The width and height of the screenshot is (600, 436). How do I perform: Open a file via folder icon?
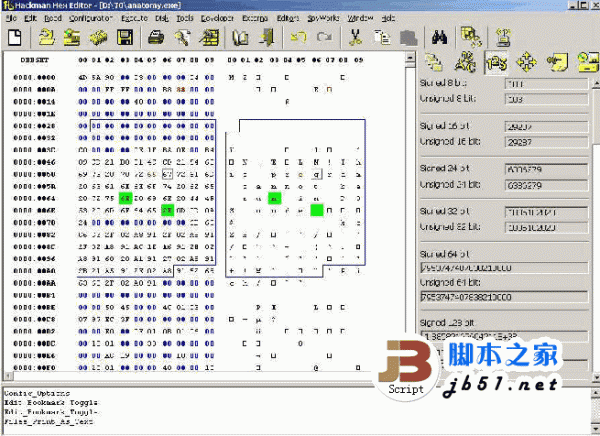47,38
